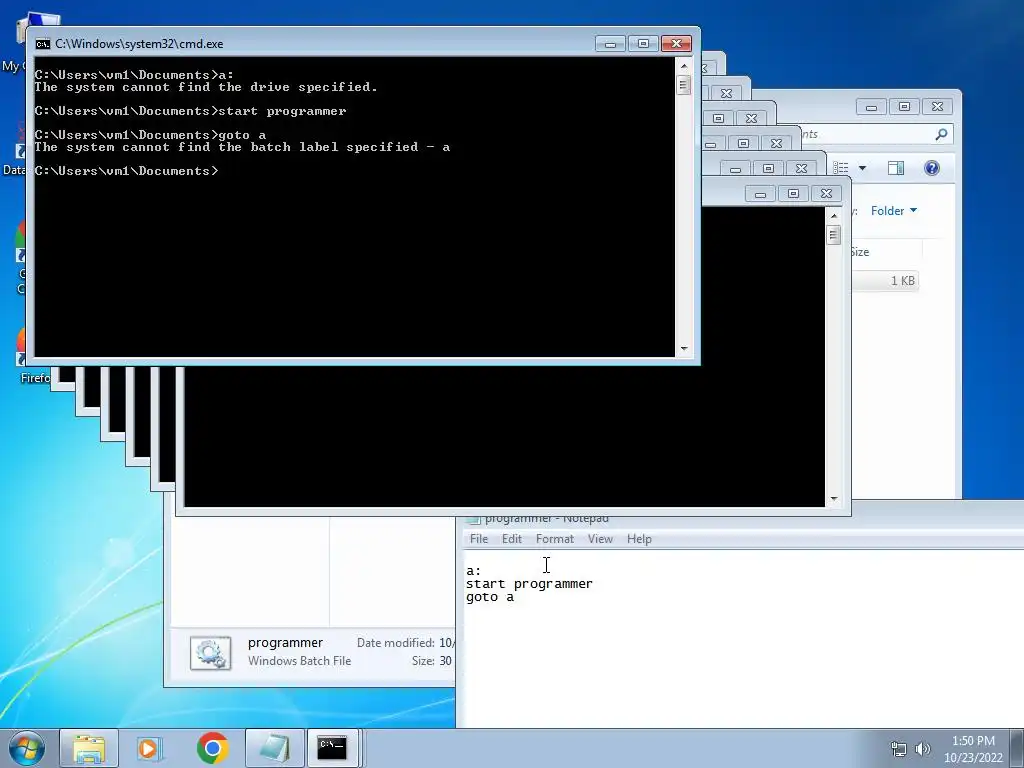Close the front cmd.exe window
Image resolution: width=1024 pixels, height=768 pixels.
pyautogui.click(x=677, y=44)
